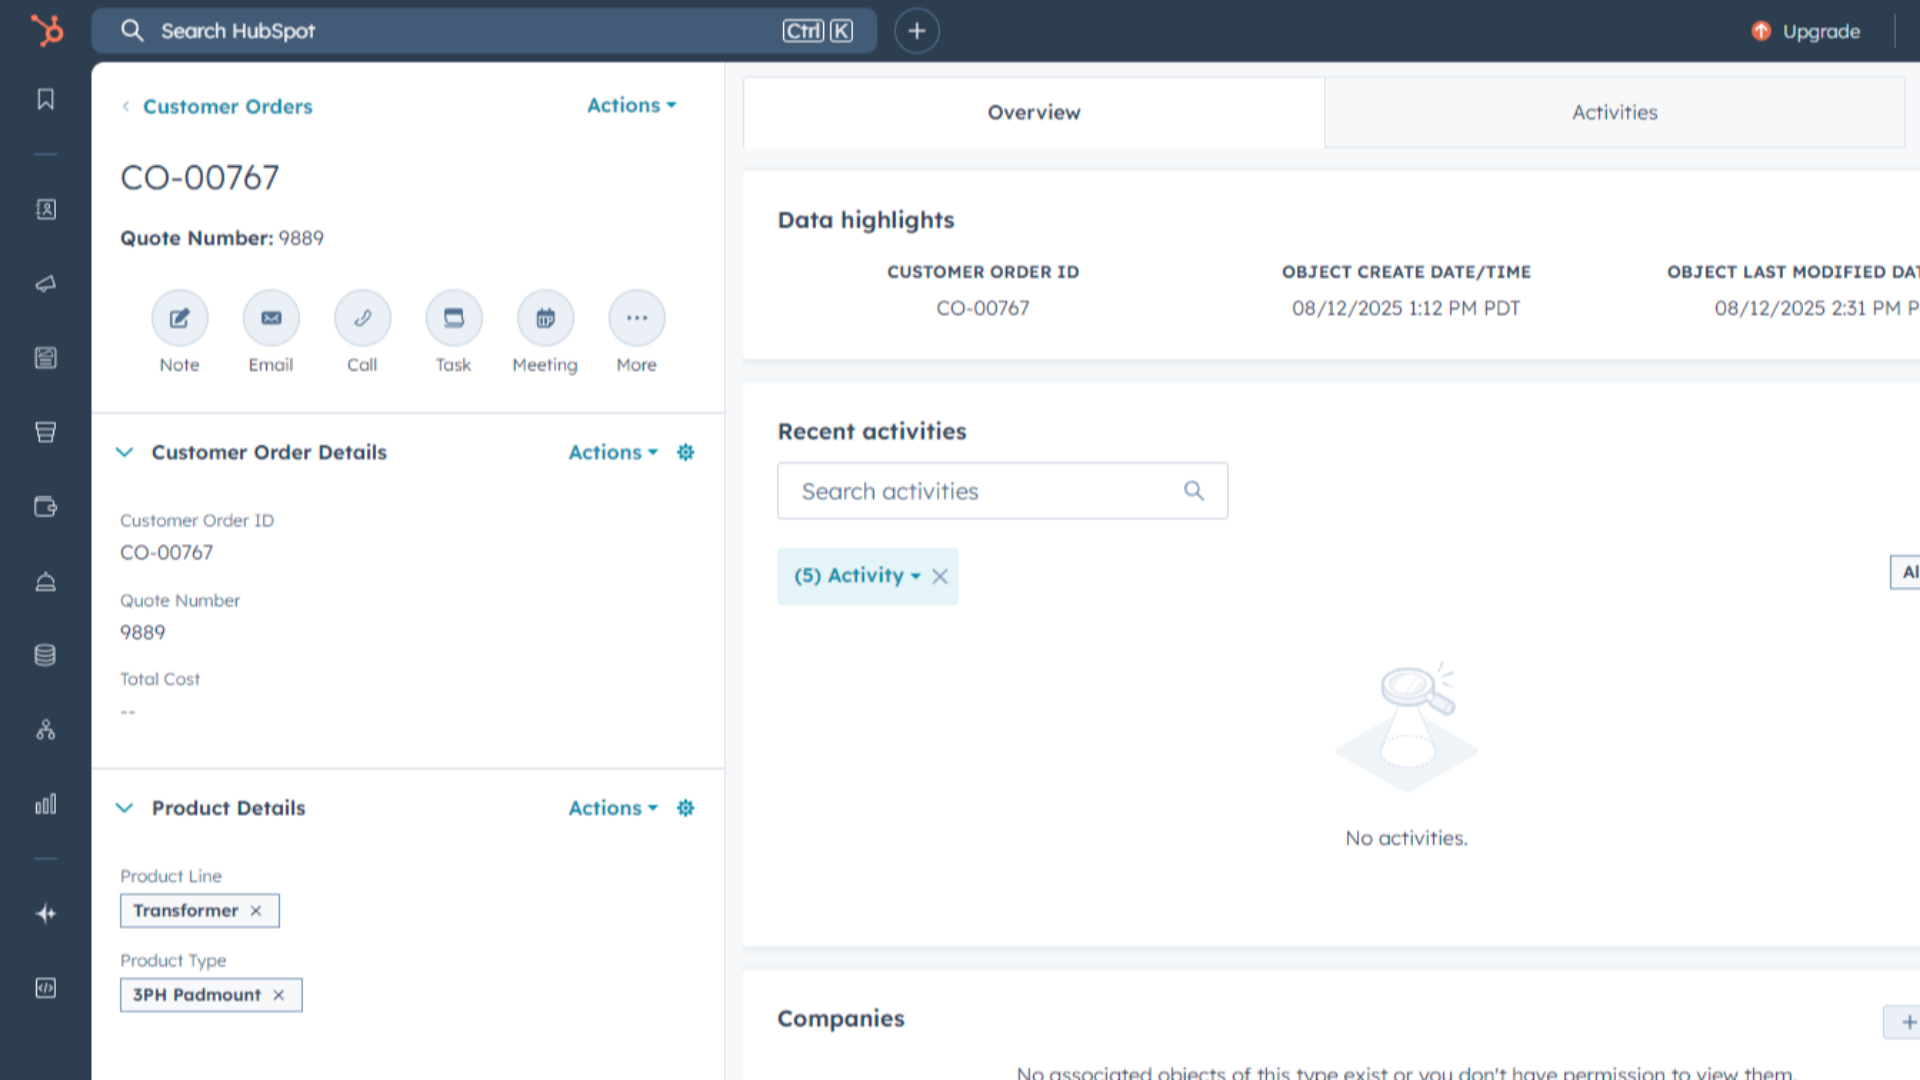This screenshot has height=1080, width=1920.
Task: Schedule a Meeting with calendar icon
Action: tap(545, 318)
